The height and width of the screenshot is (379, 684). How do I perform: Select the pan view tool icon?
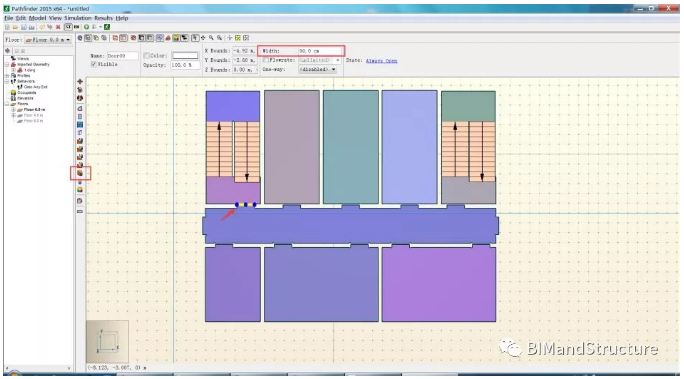(x=203, y=38)
